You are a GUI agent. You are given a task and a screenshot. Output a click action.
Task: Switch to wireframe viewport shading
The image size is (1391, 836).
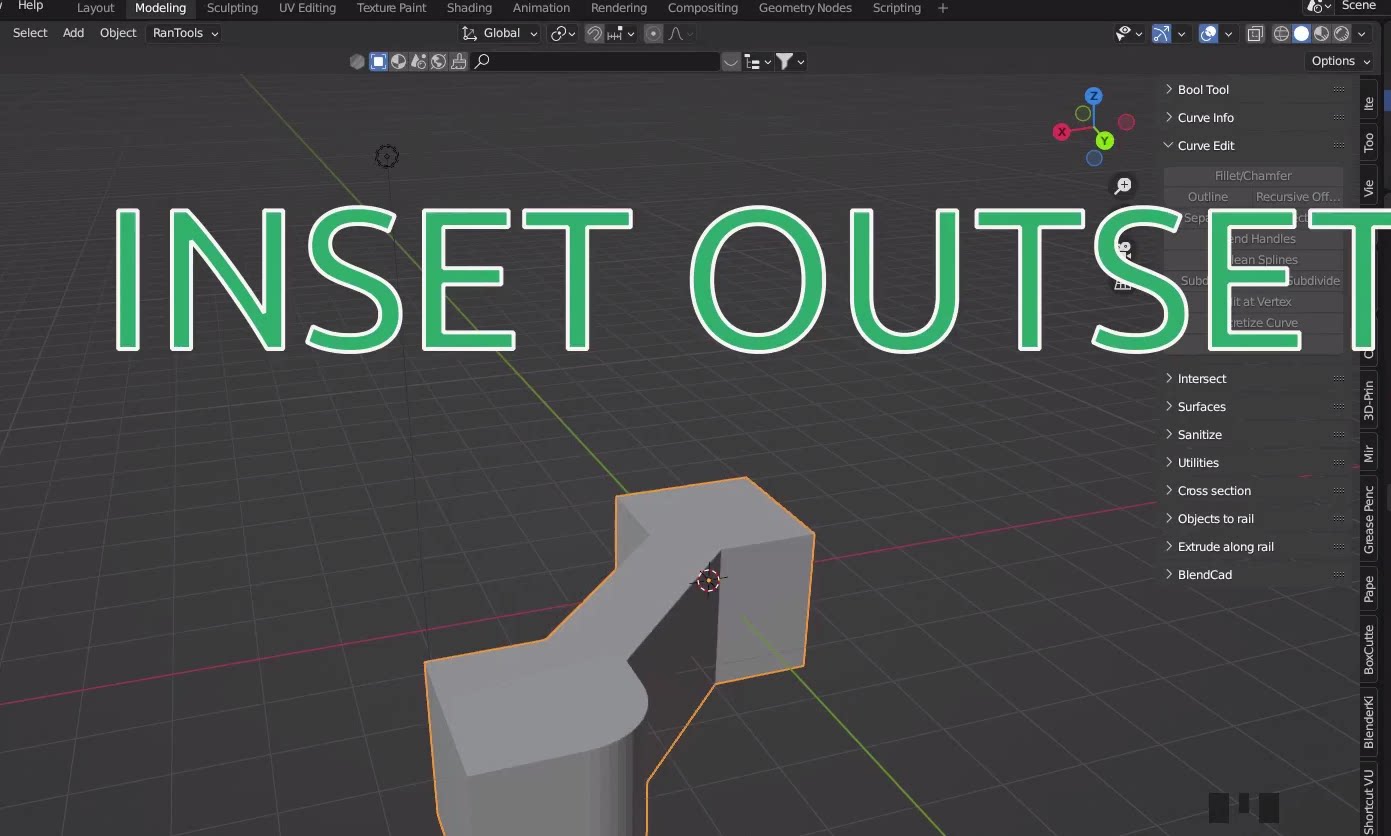[1281, 33]
